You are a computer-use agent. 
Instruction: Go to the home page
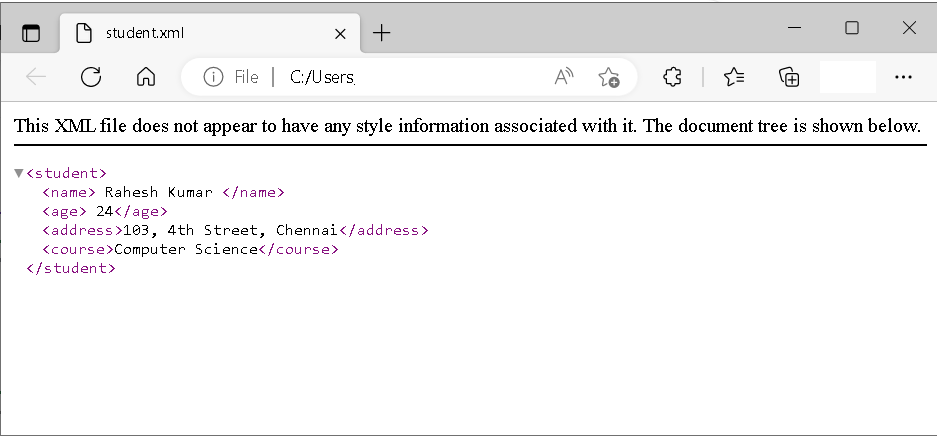pyautogui.click(x=146, y=77)
